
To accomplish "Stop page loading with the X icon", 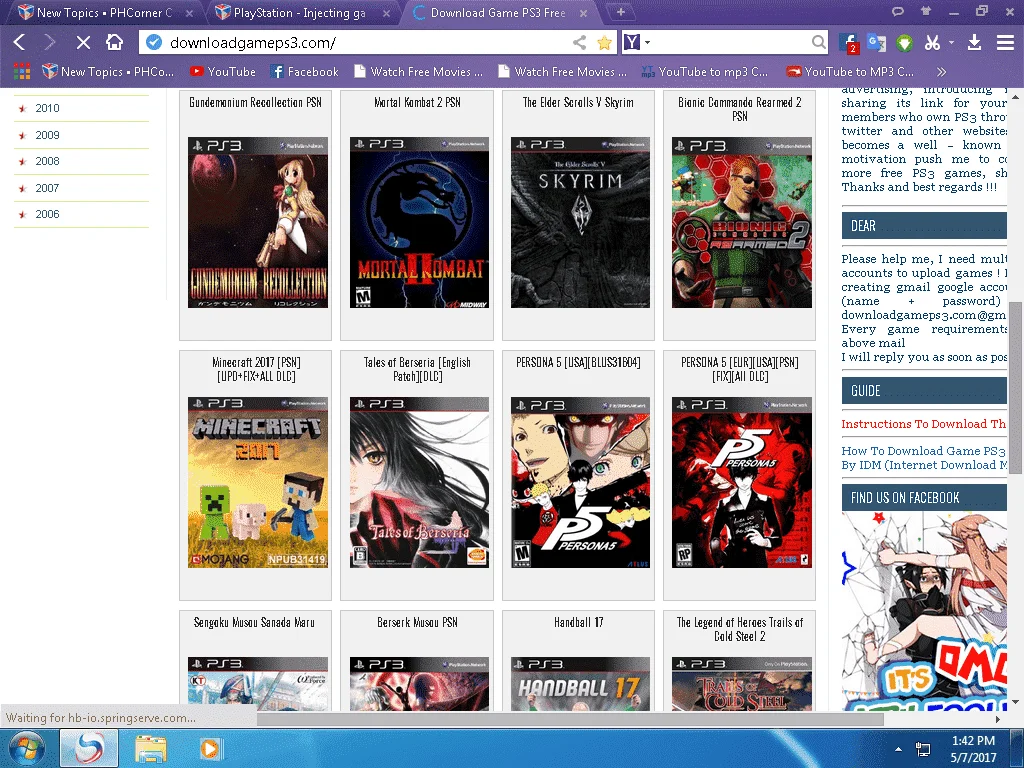I will (83, 42).
